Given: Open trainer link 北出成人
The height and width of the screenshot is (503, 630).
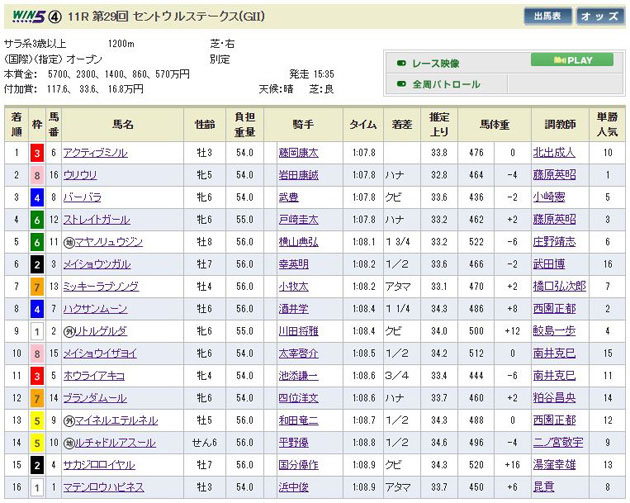Looking at the screenshot, I should pyautogui.click(x=554, y=153).
